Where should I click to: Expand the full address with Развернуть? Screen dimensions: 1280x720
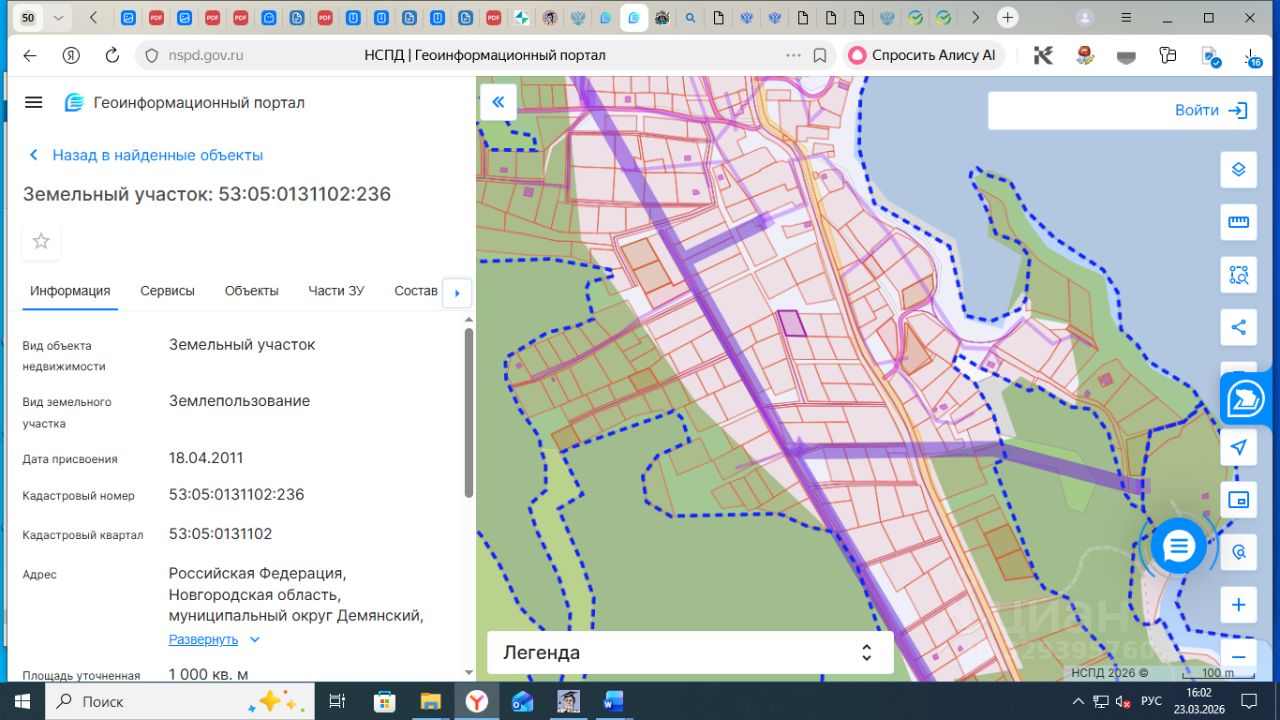[204, 639]
